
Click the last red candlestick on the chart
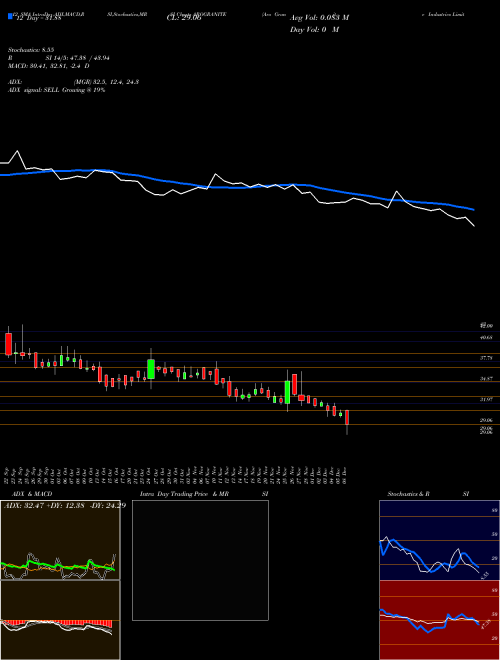347,417
